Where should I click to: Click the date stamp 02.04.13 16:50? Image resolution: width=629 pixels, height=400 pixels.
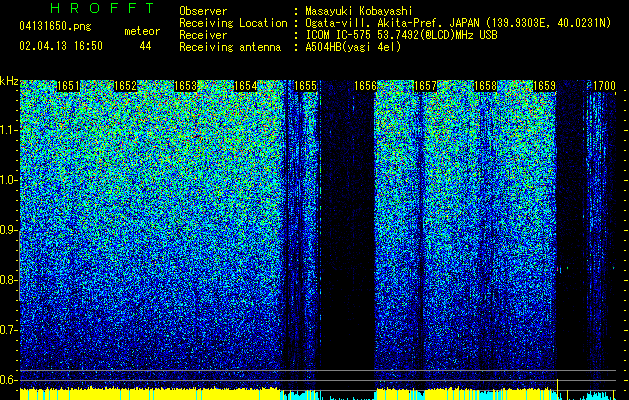tap(61, 46)
